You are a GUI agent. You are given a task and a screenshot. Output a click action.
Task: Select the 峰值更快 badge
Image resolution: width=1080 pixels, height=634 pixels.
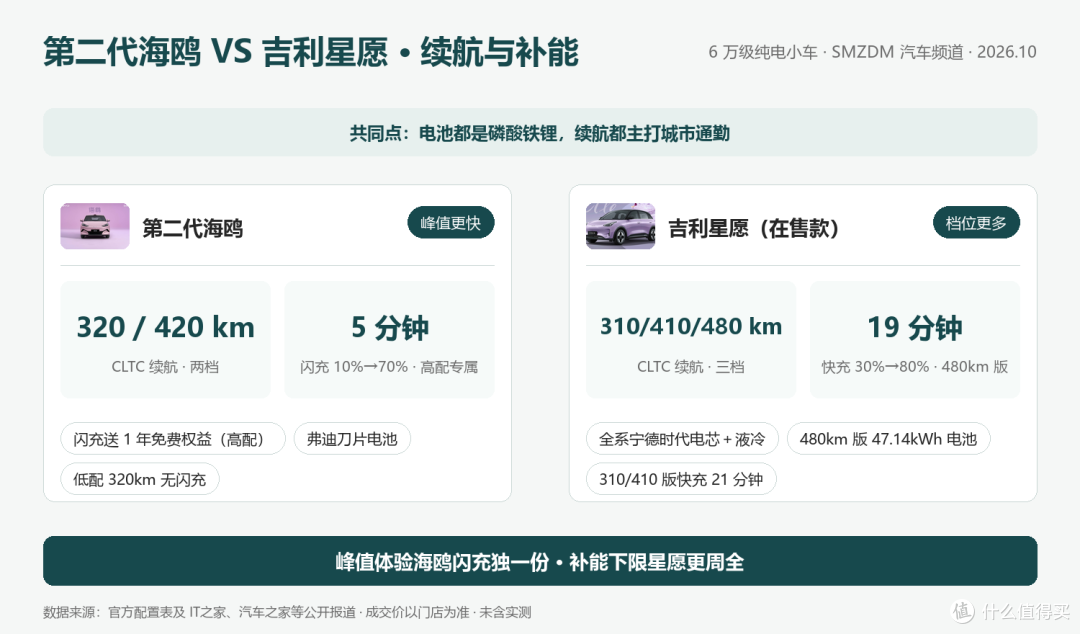coord(451,223)
